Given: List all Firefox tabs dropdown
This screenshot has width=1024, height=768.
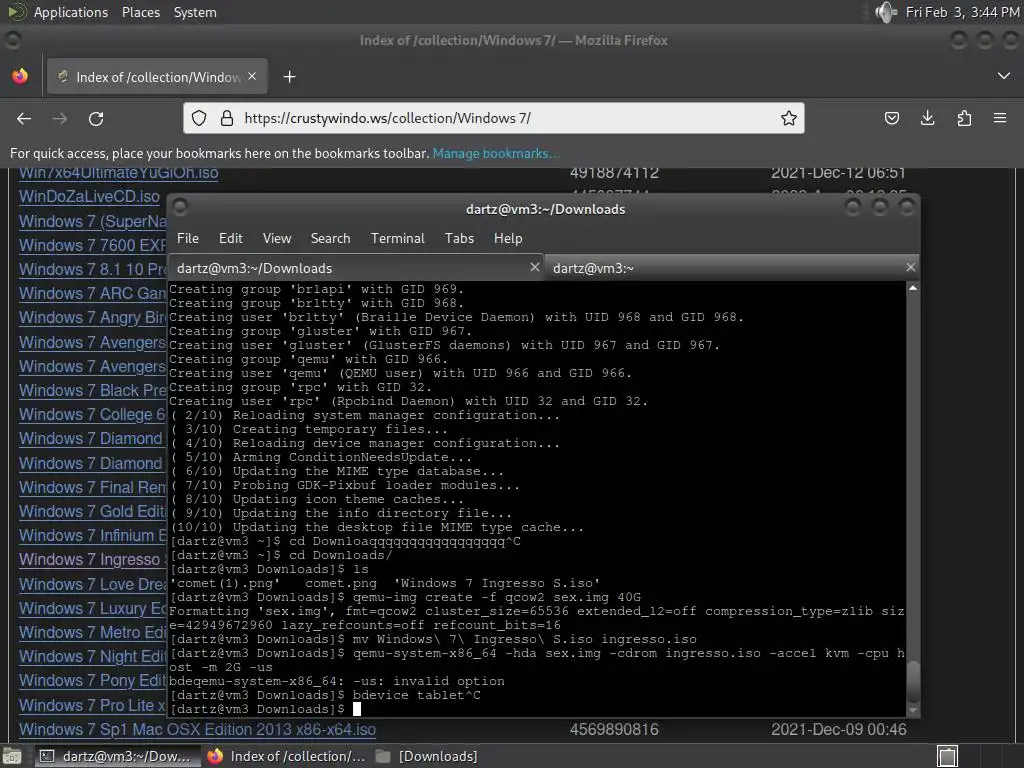Looking at the screenshot, I should (1004, 76).
